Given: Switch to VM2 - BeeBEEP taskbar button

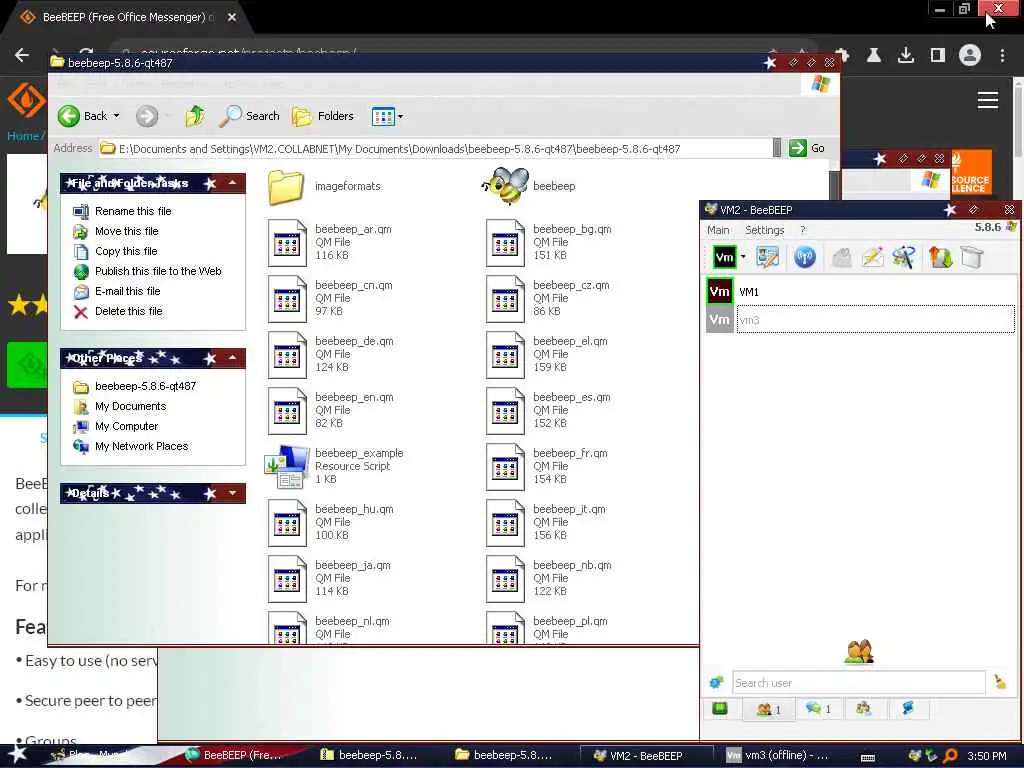Looking at the screenshot, I should pos(644,755).
